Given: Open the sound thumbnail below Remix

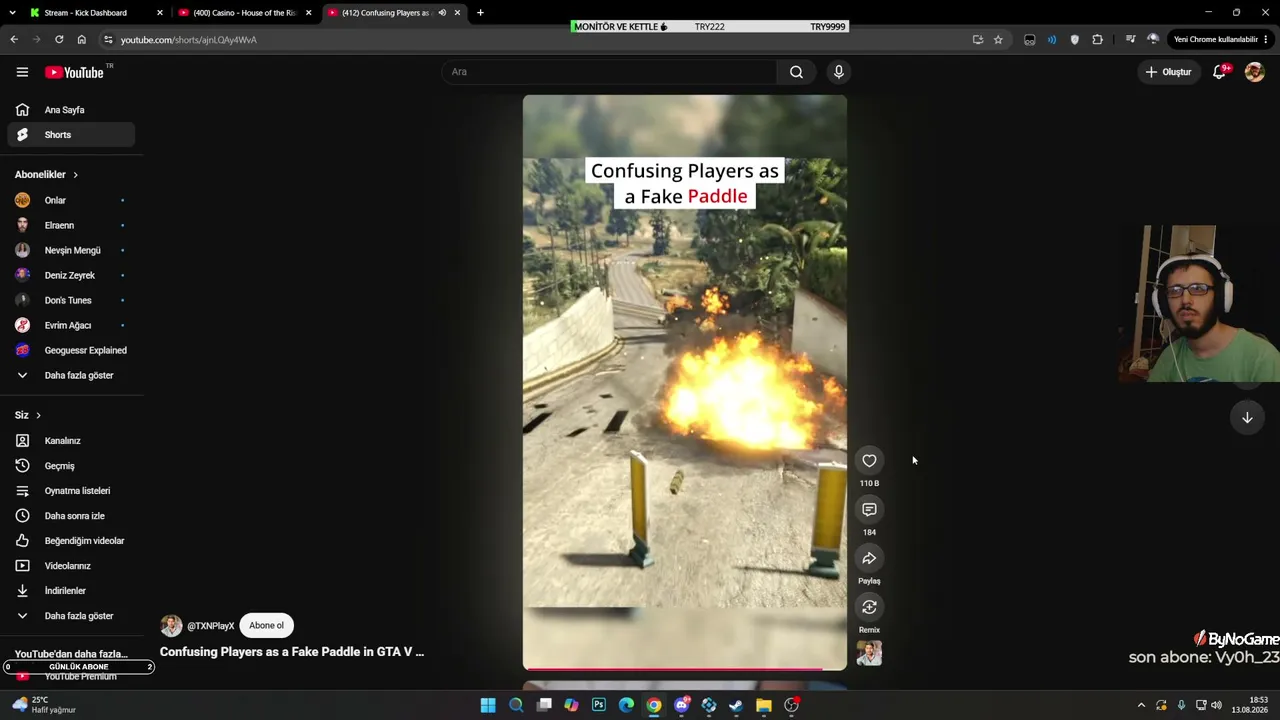Looking at the screenshot, I should point(869,653).
